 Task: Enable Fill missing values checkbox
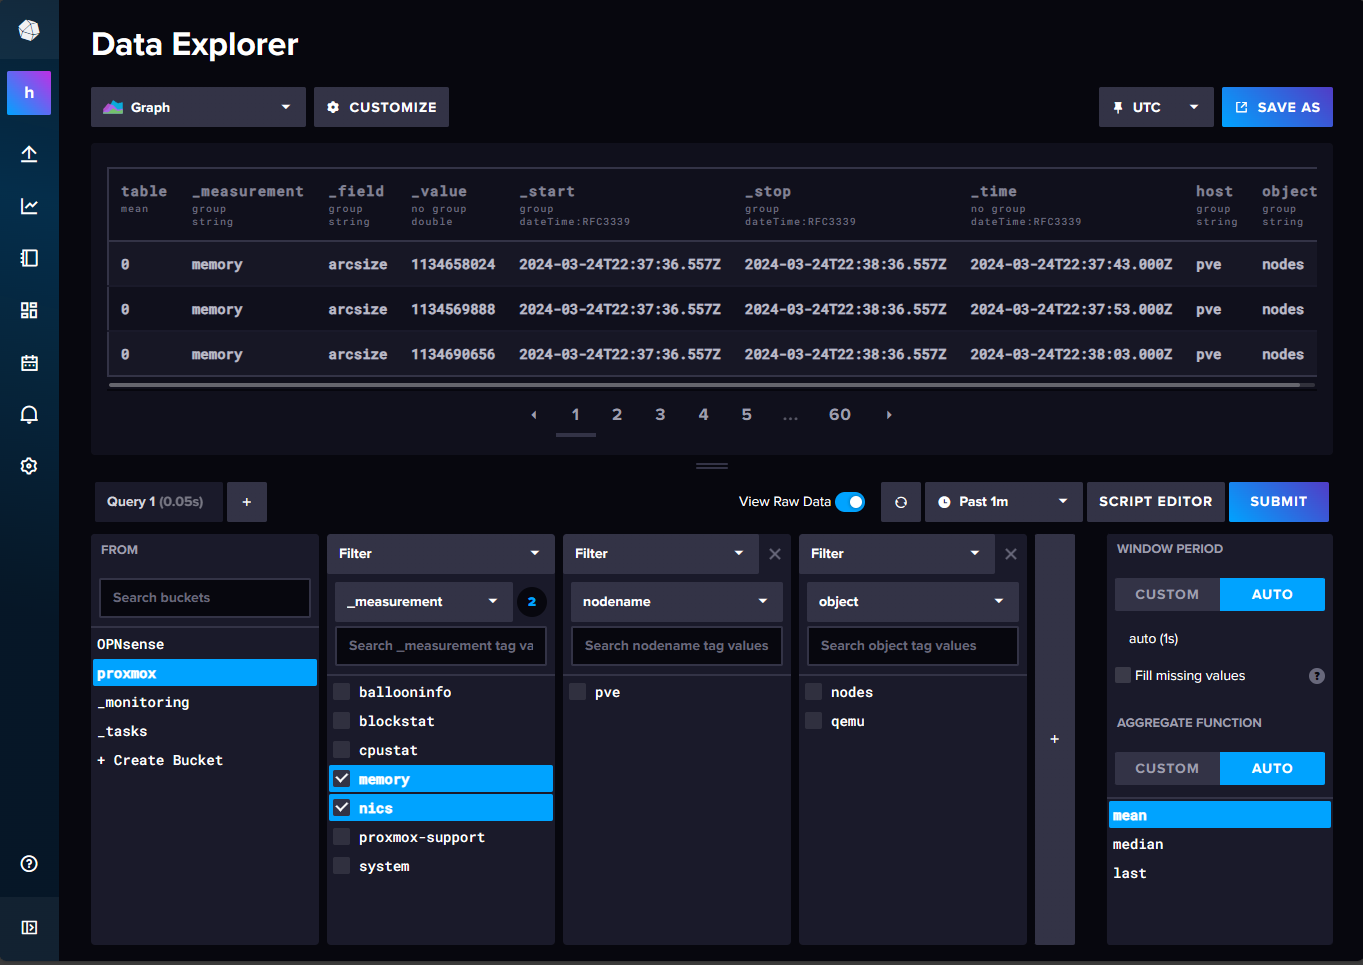[x=1123, y=675]
